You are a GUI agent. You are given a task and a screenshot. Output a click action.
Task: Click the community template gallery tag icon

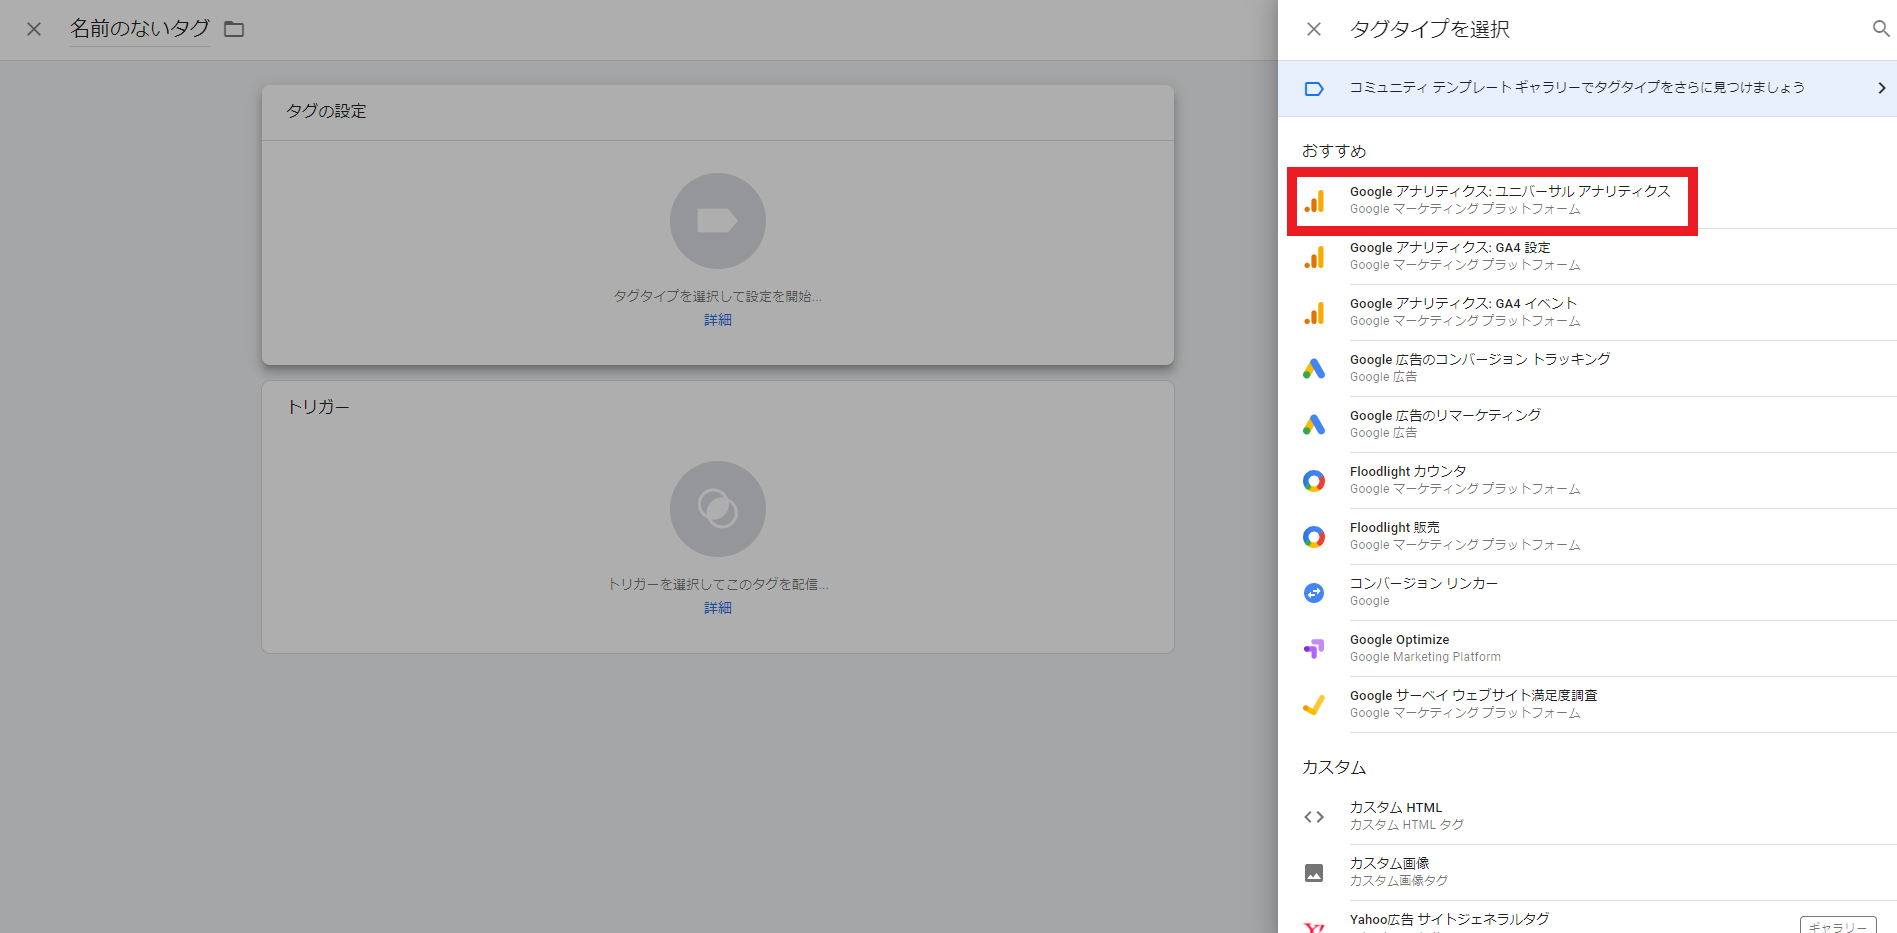tap(1314, 89)
